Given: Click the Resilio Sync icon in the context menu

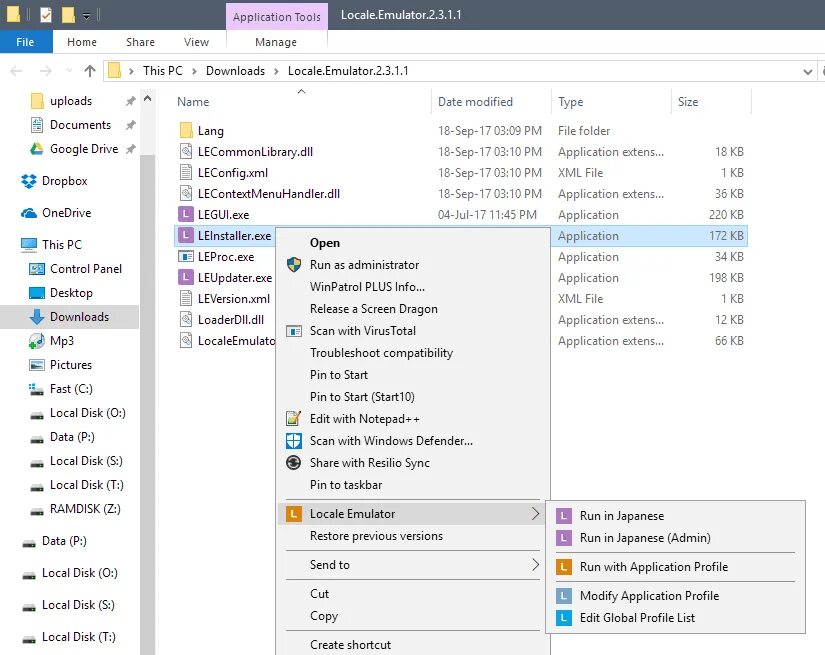Looking at the screenshot, I should (x=293, y=463).
